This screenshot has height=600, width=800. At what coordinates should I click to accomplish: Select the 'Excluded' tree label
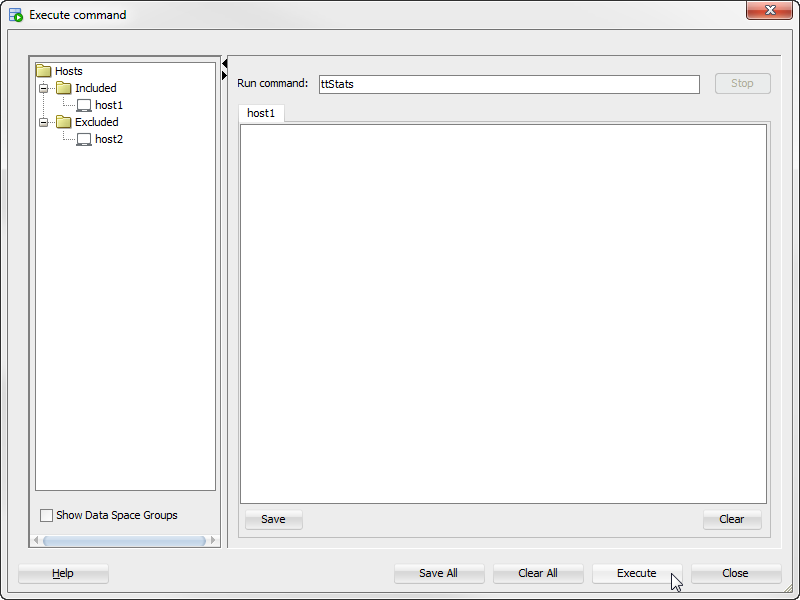click(x=97, y=122)
